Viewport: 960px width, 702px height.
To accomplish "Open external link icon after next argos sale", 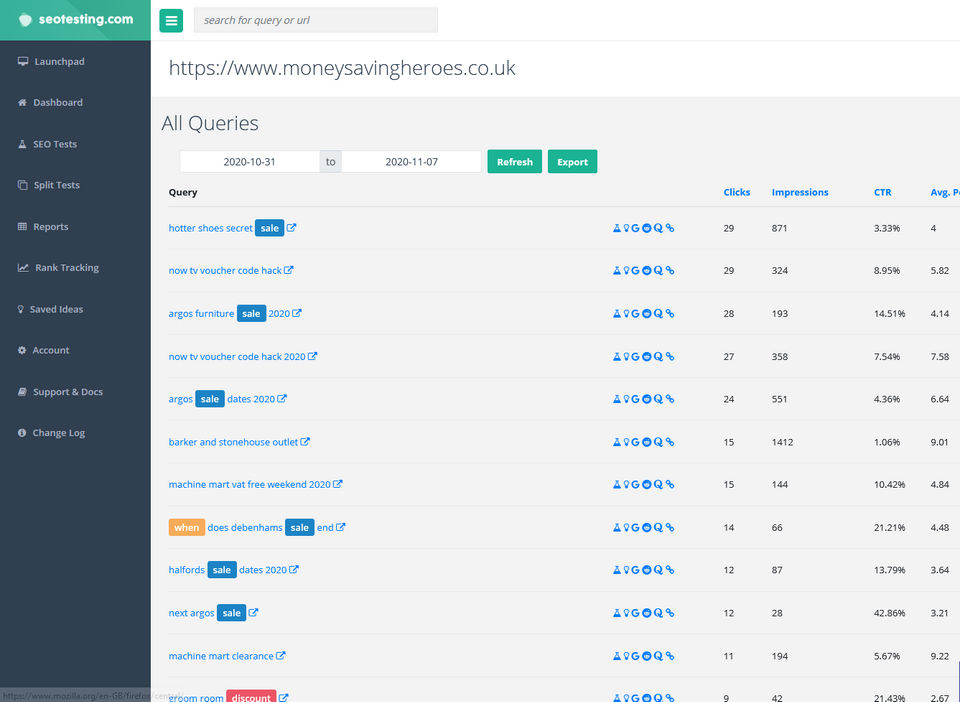I will (x=253, y=612).
